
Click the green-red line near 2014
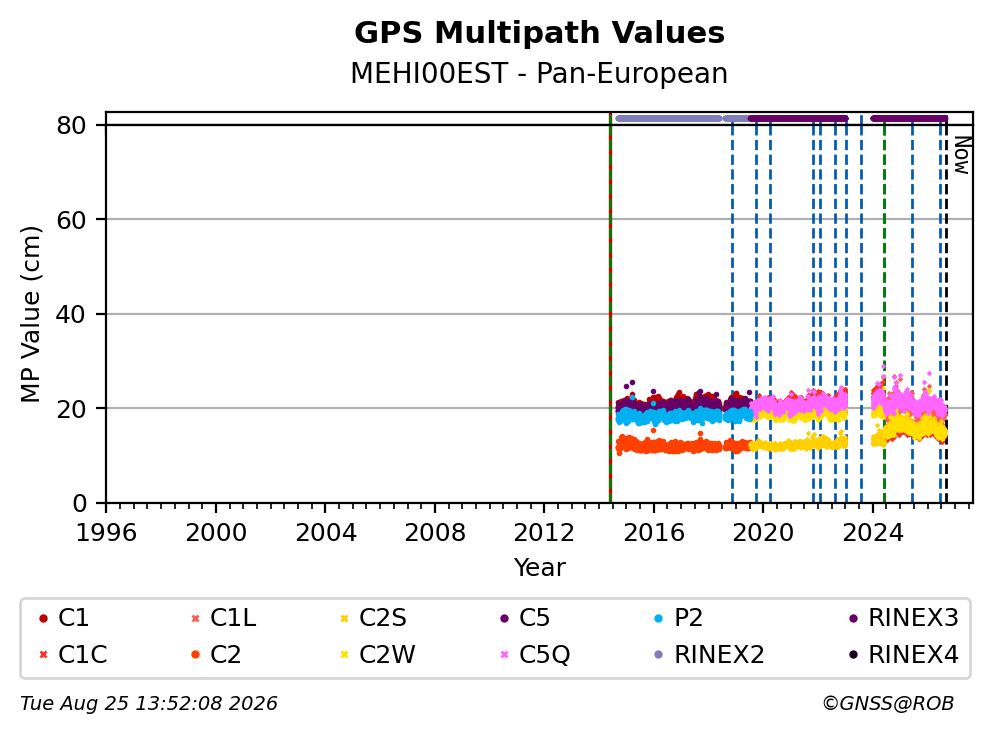click(610, 308)
